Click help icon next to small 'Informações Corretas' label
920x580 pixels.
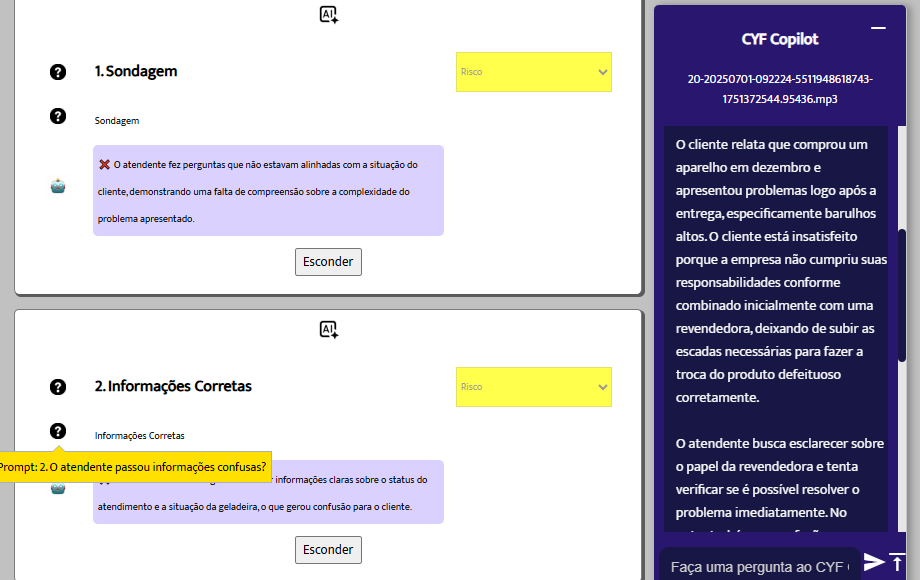58,431
